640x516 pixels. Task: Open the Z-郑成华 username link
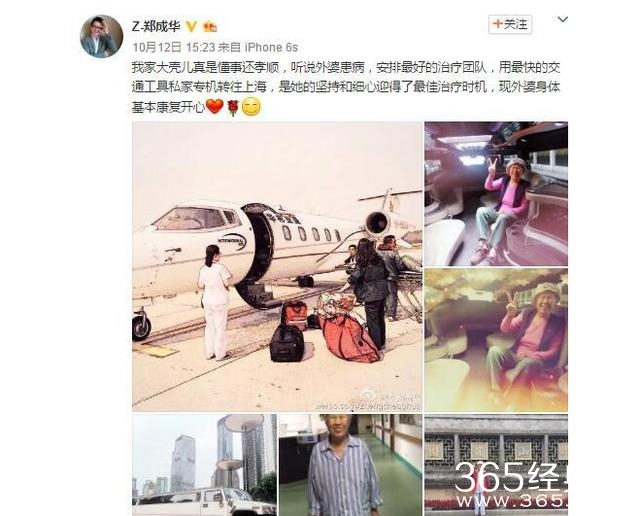pos(156,27)
